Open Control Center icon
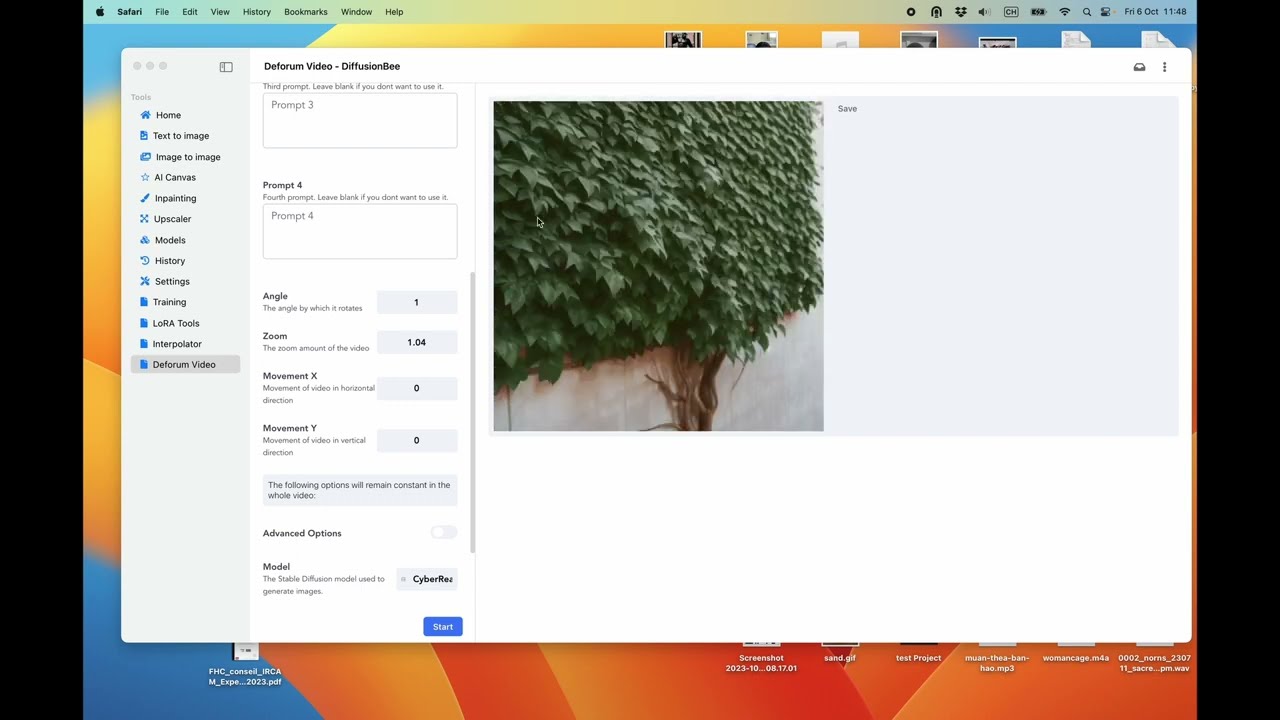The height and width of the screenshot is (720, 1280). (x=1106, y=12)
